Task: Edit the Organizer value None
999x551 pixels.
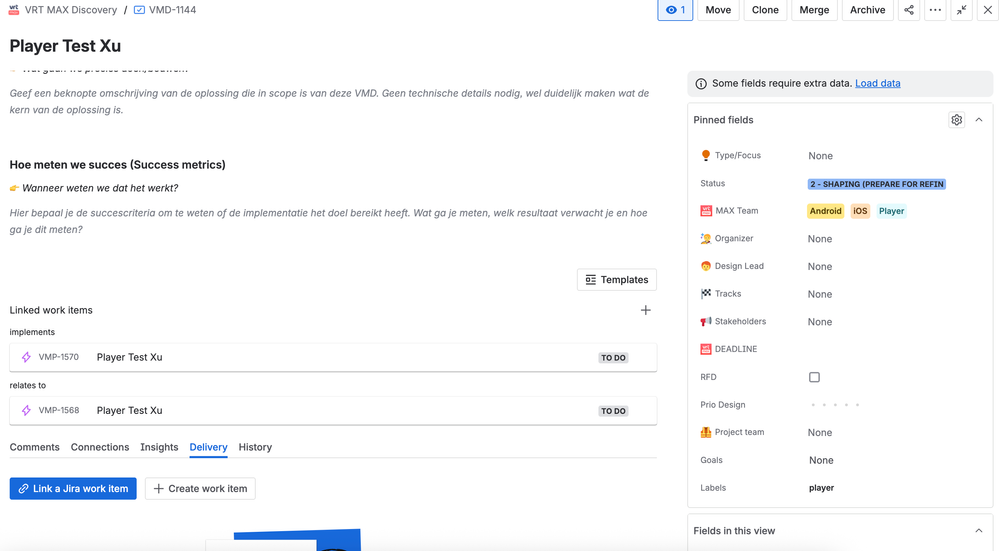Action: pyautogui.click(x=820, y=239)
